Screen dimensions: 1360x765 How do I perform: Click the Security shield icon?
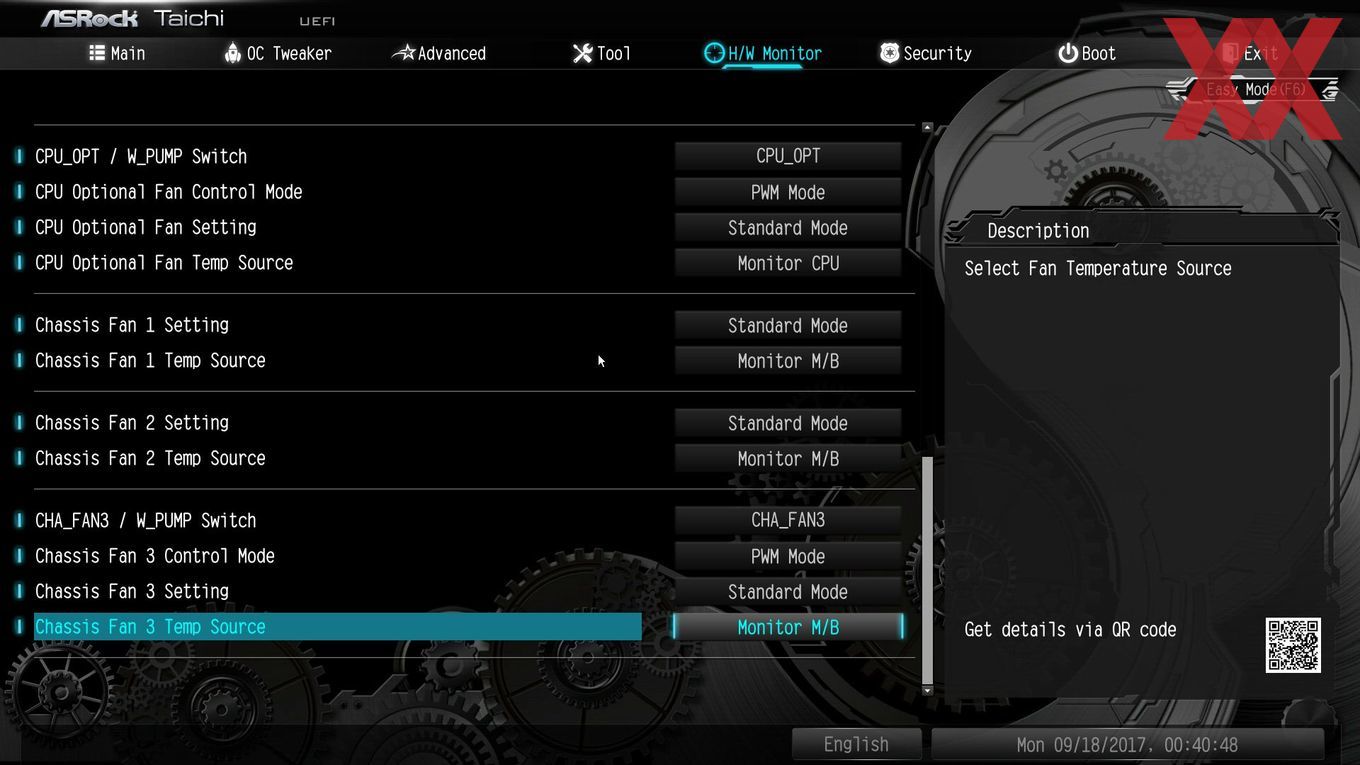(889, 53)
